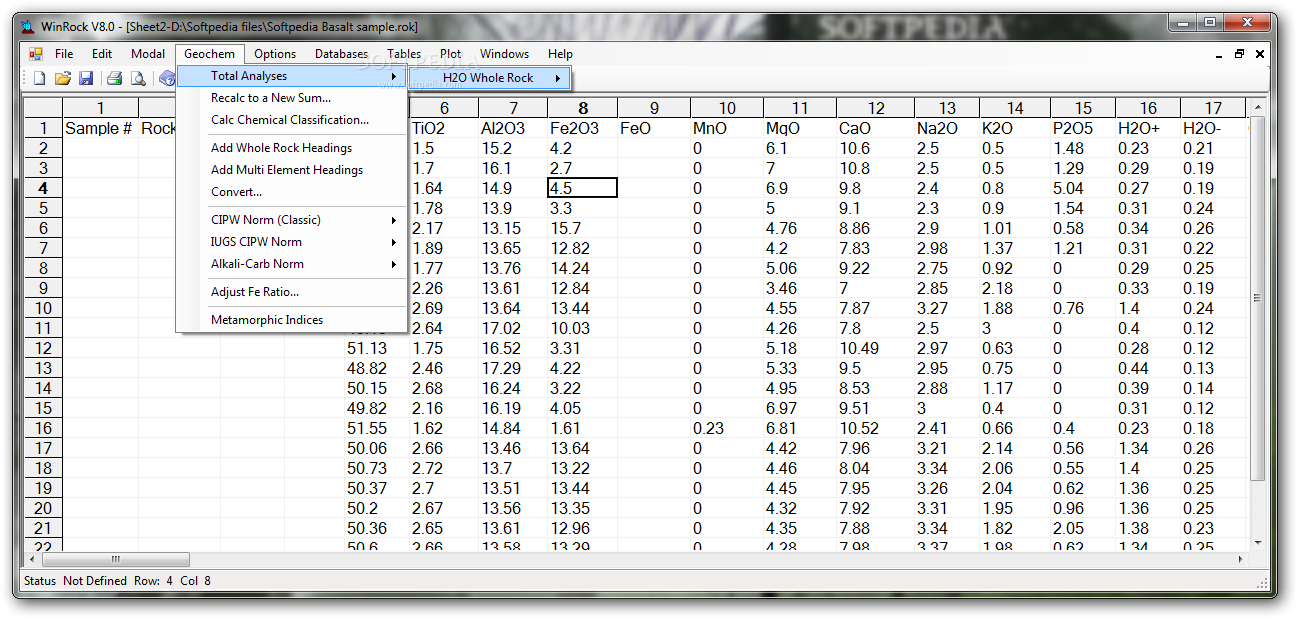1298x619 pixels.
Task: Click the horizontal scrollbar right arrow
Action: (1241, 560)
